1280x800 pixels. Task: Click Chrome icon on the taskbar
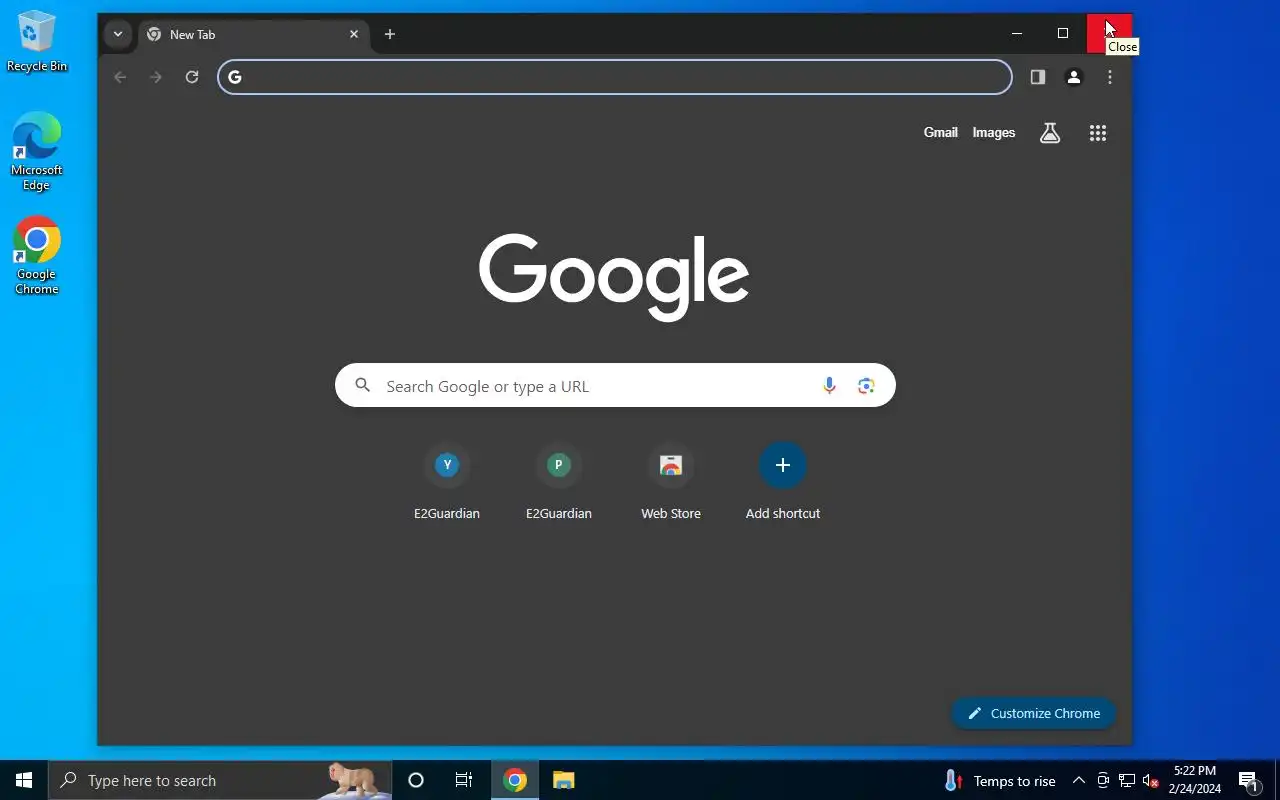[x=515, y=780]
